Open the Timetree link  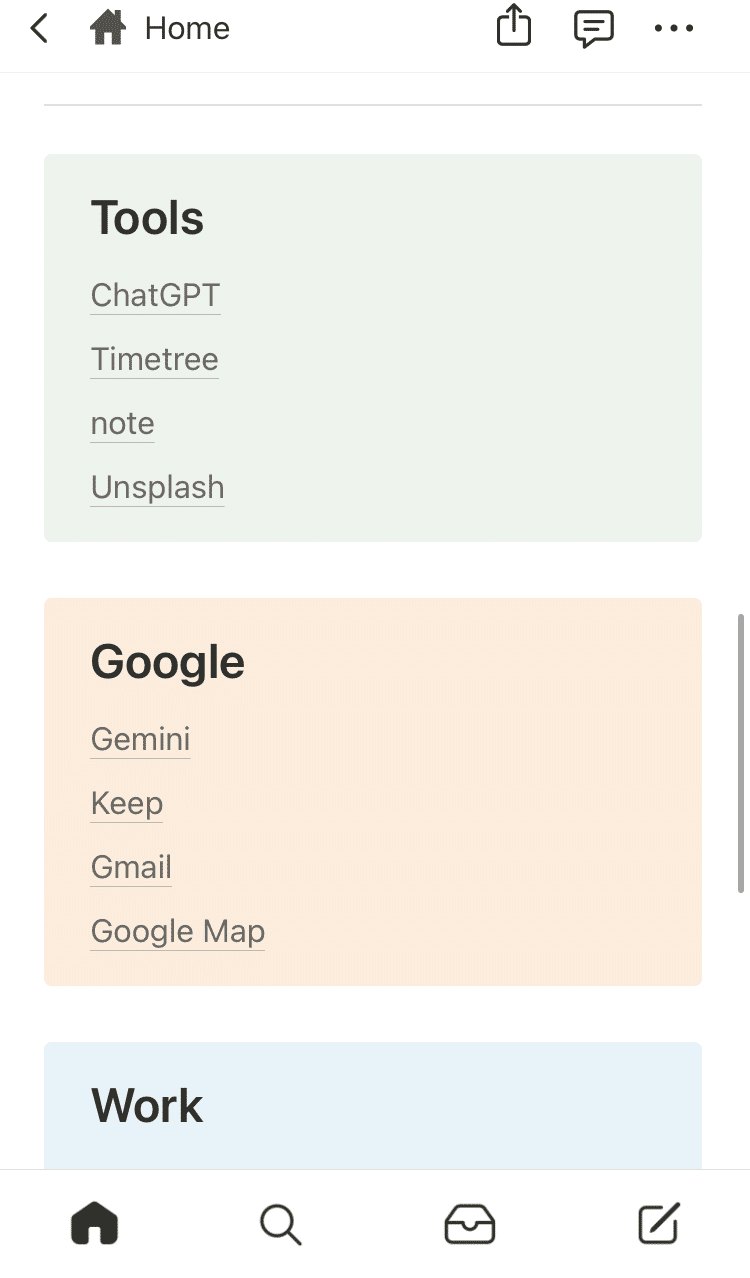point(154,359)
